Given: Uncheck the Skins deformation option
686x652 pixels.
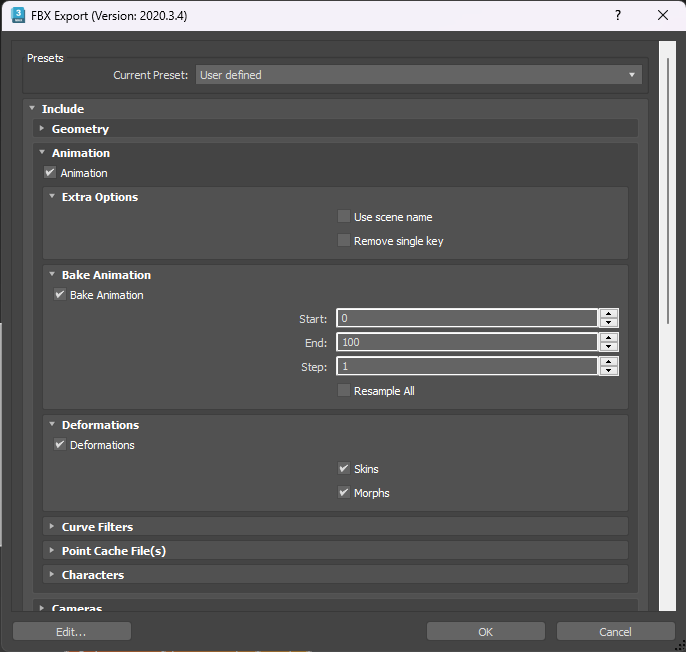Looking at the screenshot, I should click(x=344, y=469).
